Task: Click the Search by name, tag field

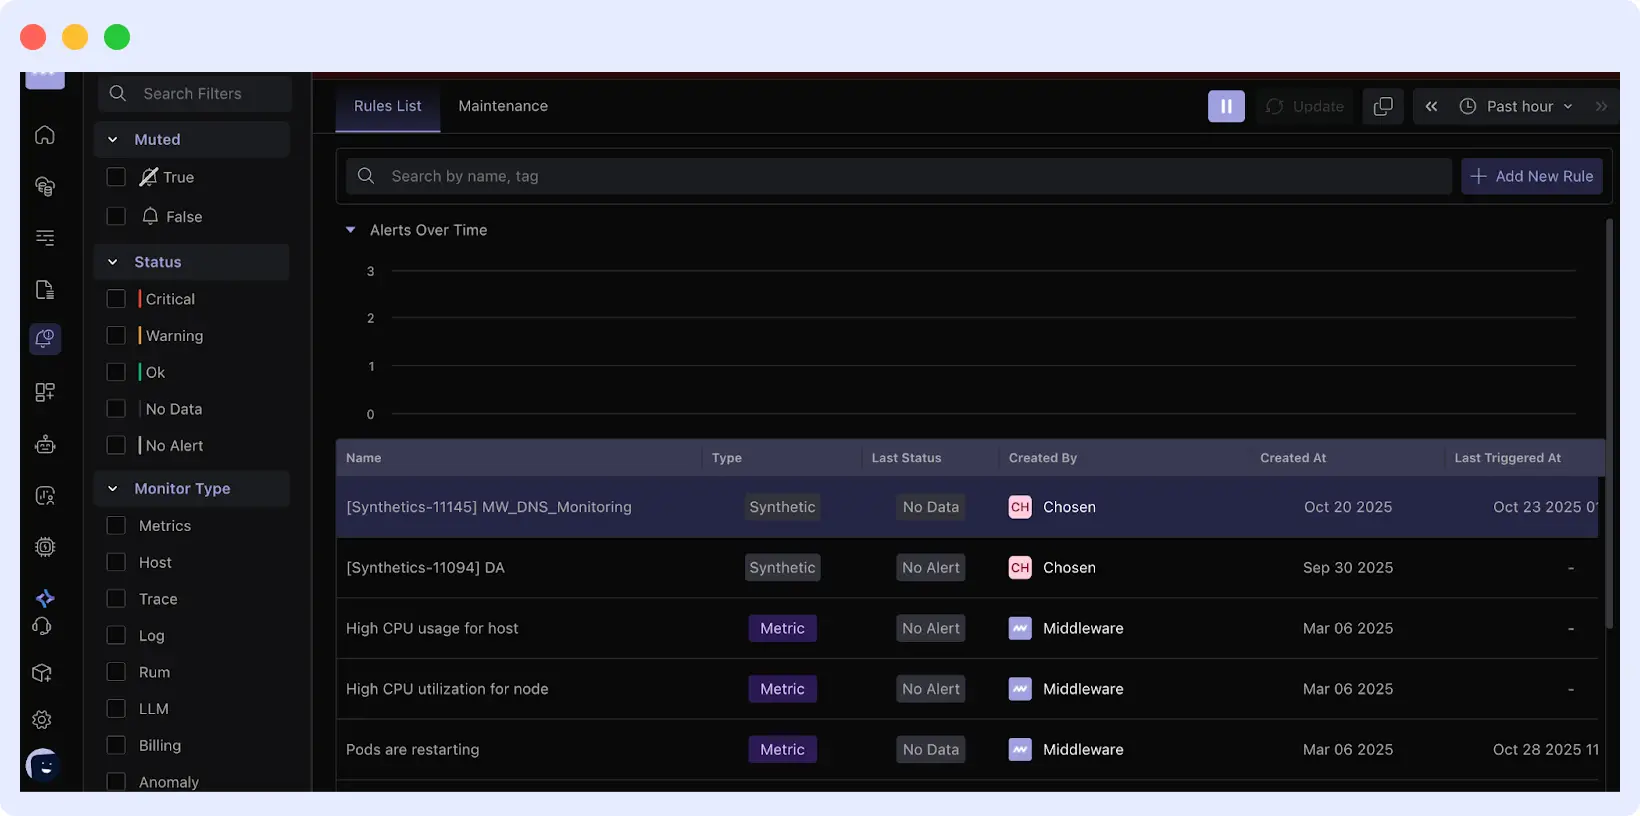Action: (898, 176)
